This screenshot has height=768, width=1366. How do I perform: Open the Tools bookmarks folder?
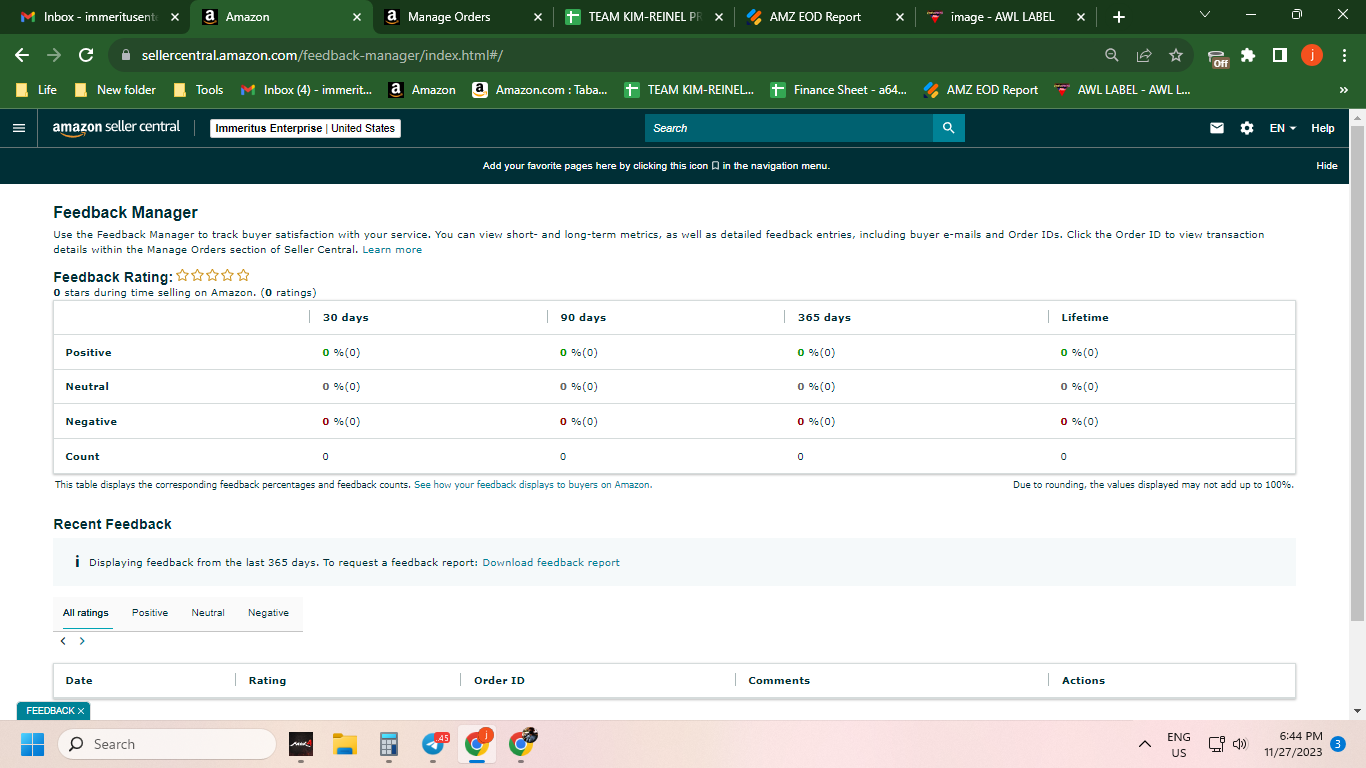[x=198, y=90]
